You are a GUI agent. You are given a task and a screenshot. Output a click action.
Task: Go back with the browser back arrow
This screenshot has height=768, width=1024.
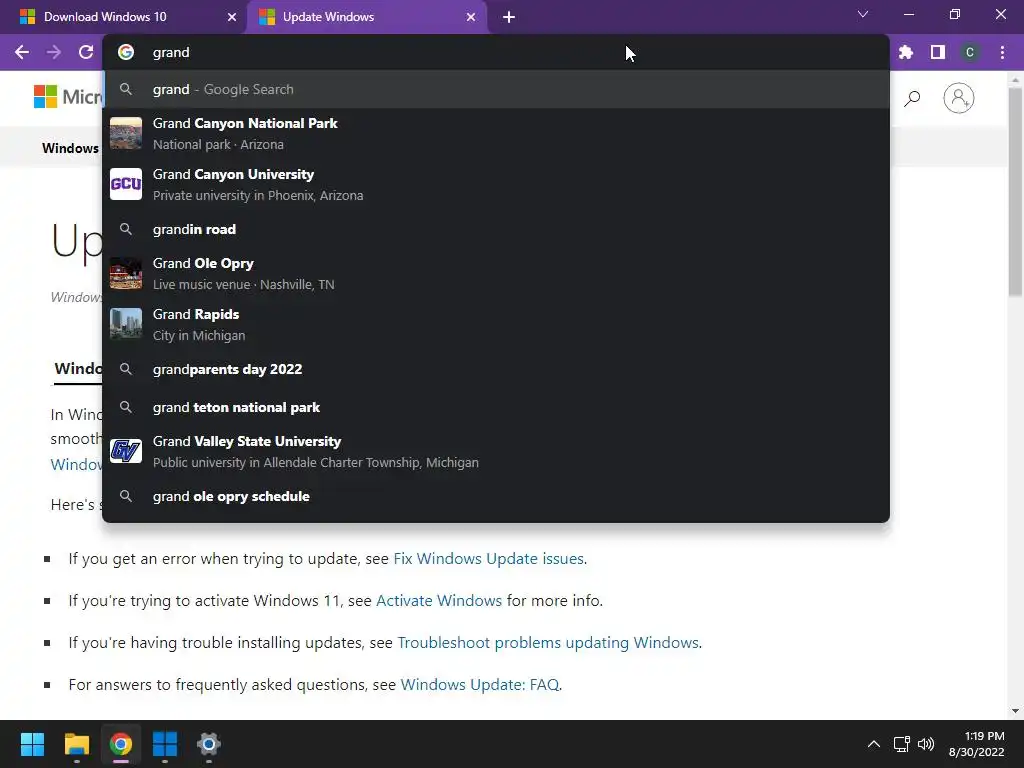[22, 52]
